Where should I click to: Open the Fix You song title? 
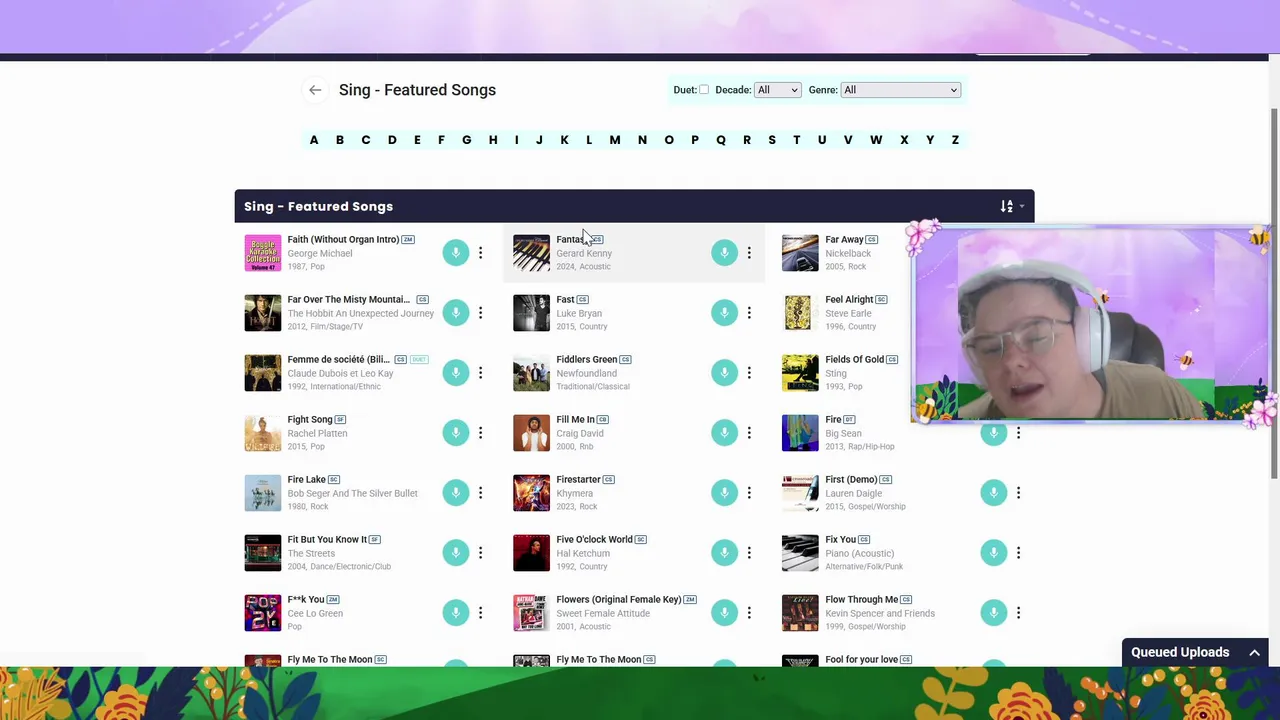(840, 539)
